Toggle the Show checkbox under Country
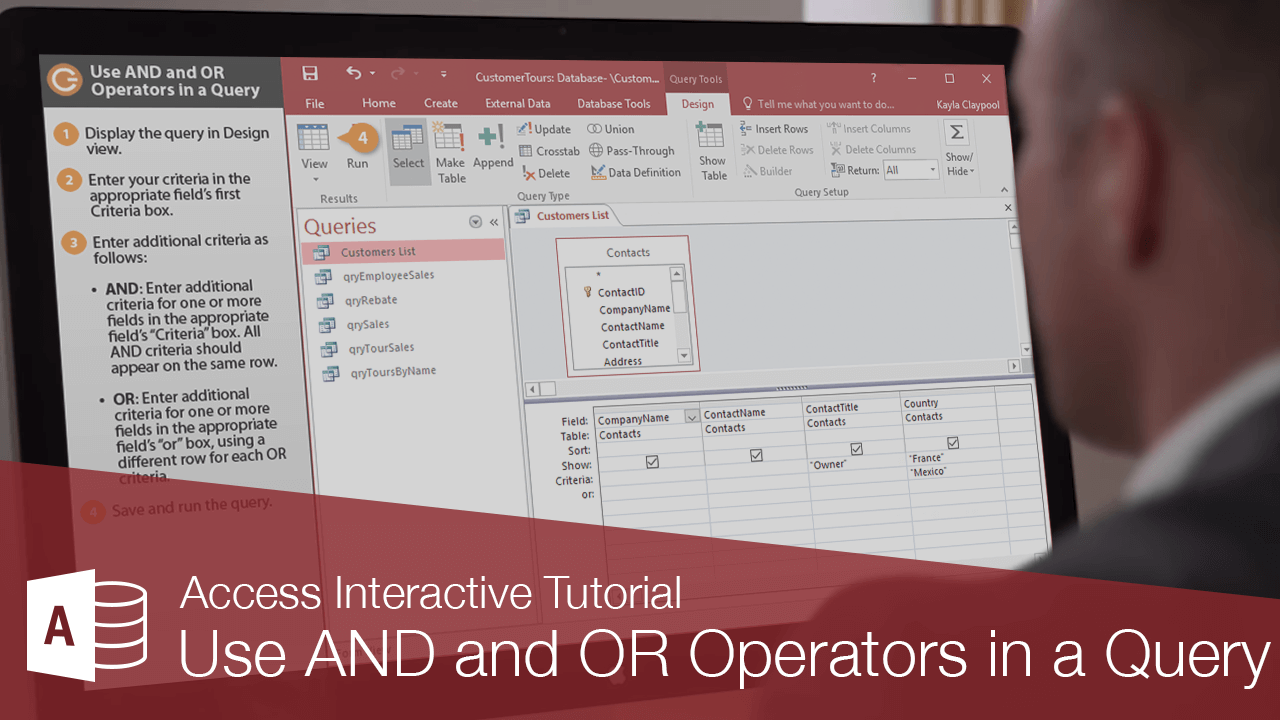The image size is (1280, 720). (953, 442)
